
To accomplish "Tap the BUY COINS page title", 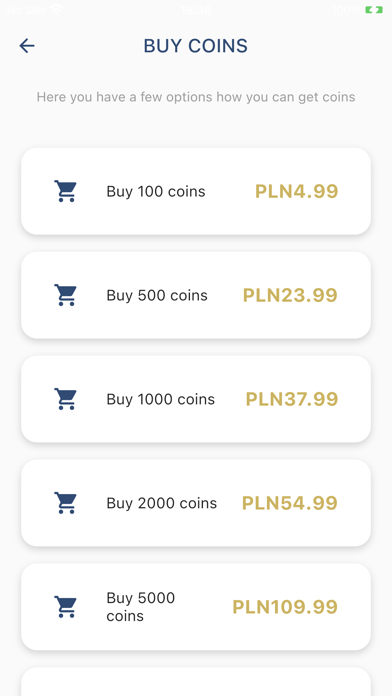I will tap(196, 46).
